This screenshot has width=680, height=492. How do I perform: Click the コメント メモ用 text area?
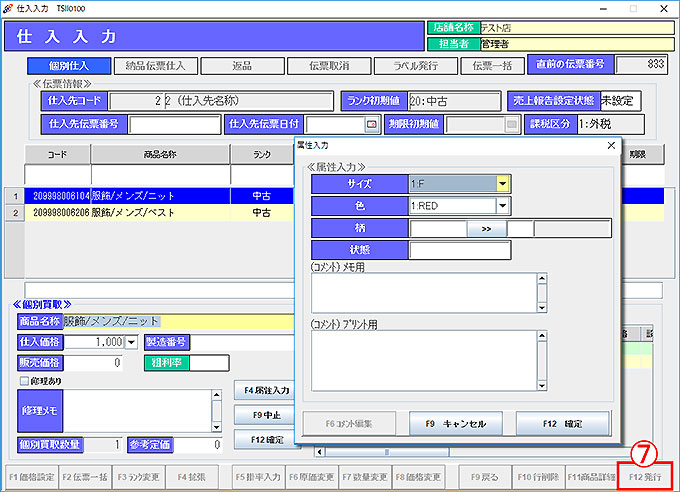coord(429,292)
